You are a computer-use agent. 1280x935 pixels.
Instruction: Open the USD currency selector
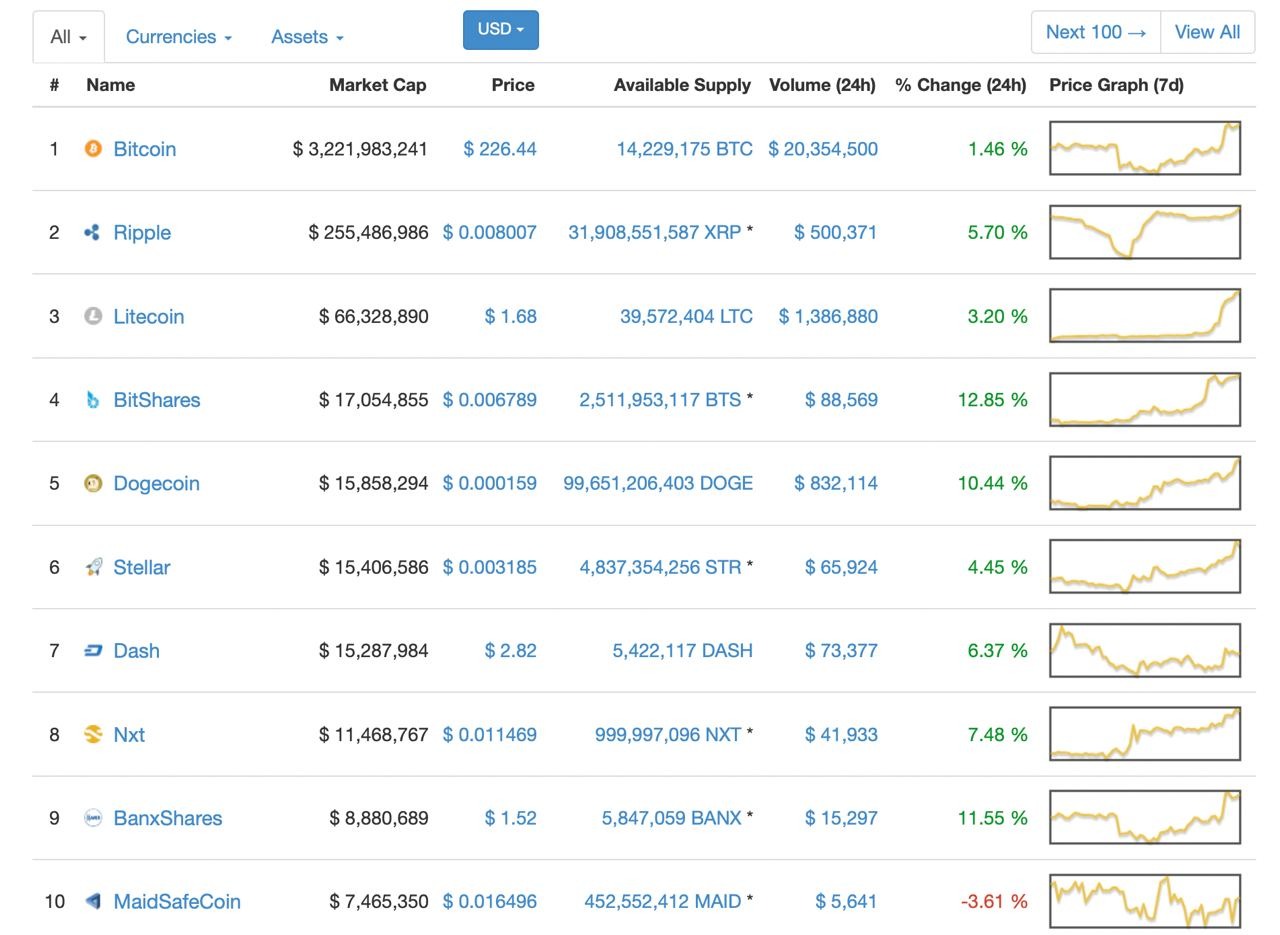[x=501, y=30]
